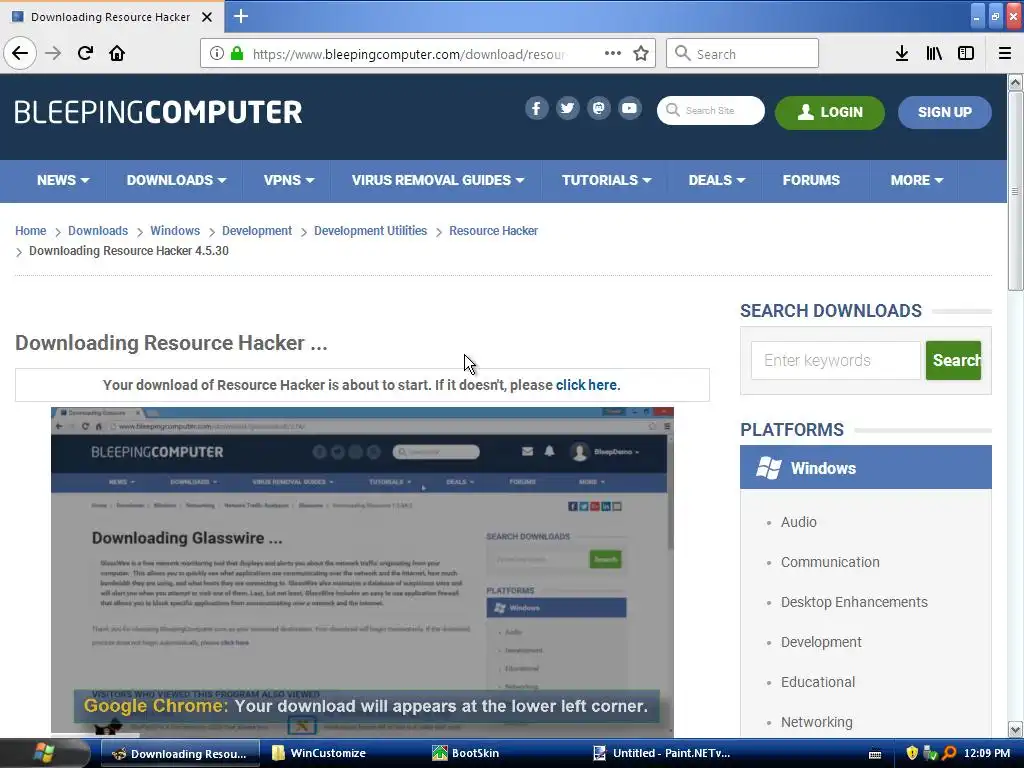The height and width of the screenshot is (768, 1024).
Task: Open the Educational category link
Action: coord(818,682)
